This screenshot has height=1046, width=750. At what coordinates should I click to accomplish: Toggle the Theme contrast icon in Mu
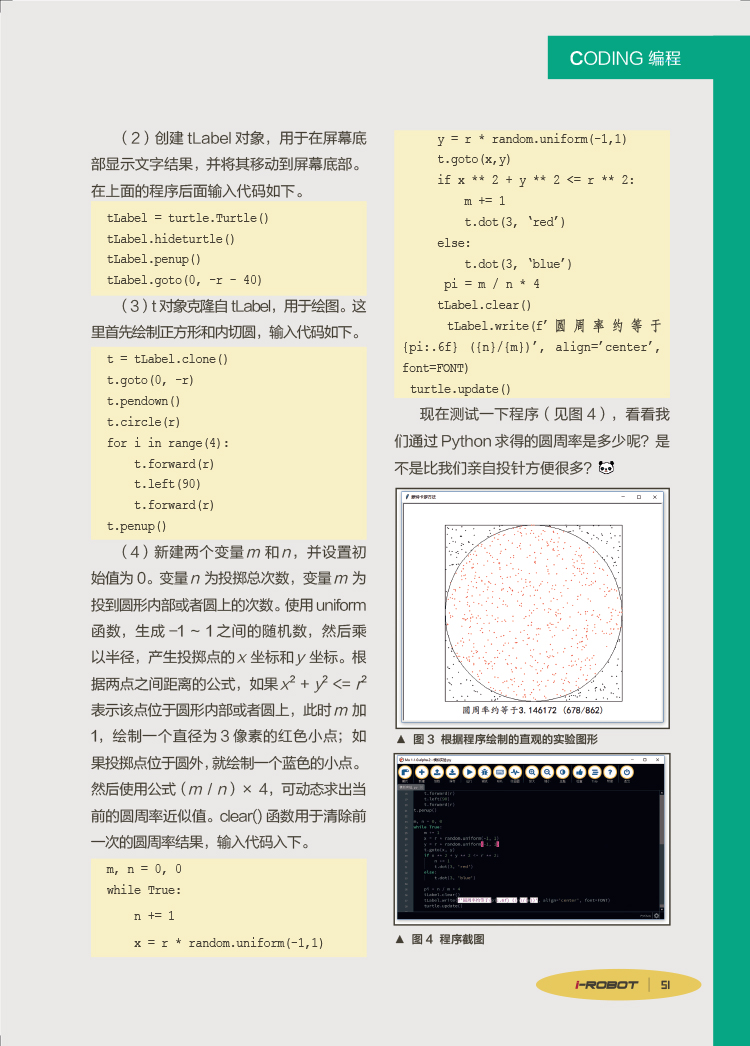tap(563, 772)
